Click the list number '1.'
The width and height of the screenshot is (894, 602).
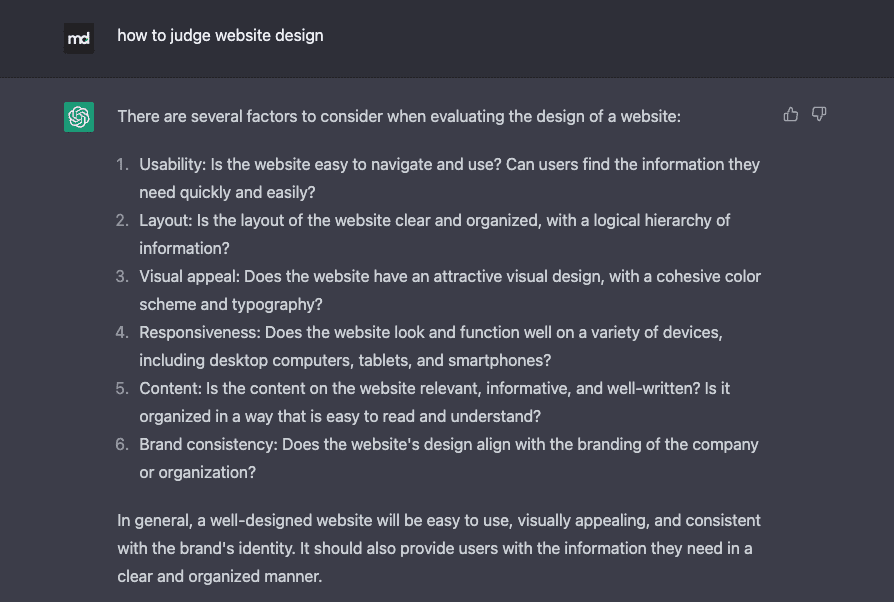(x=122, y=165)
